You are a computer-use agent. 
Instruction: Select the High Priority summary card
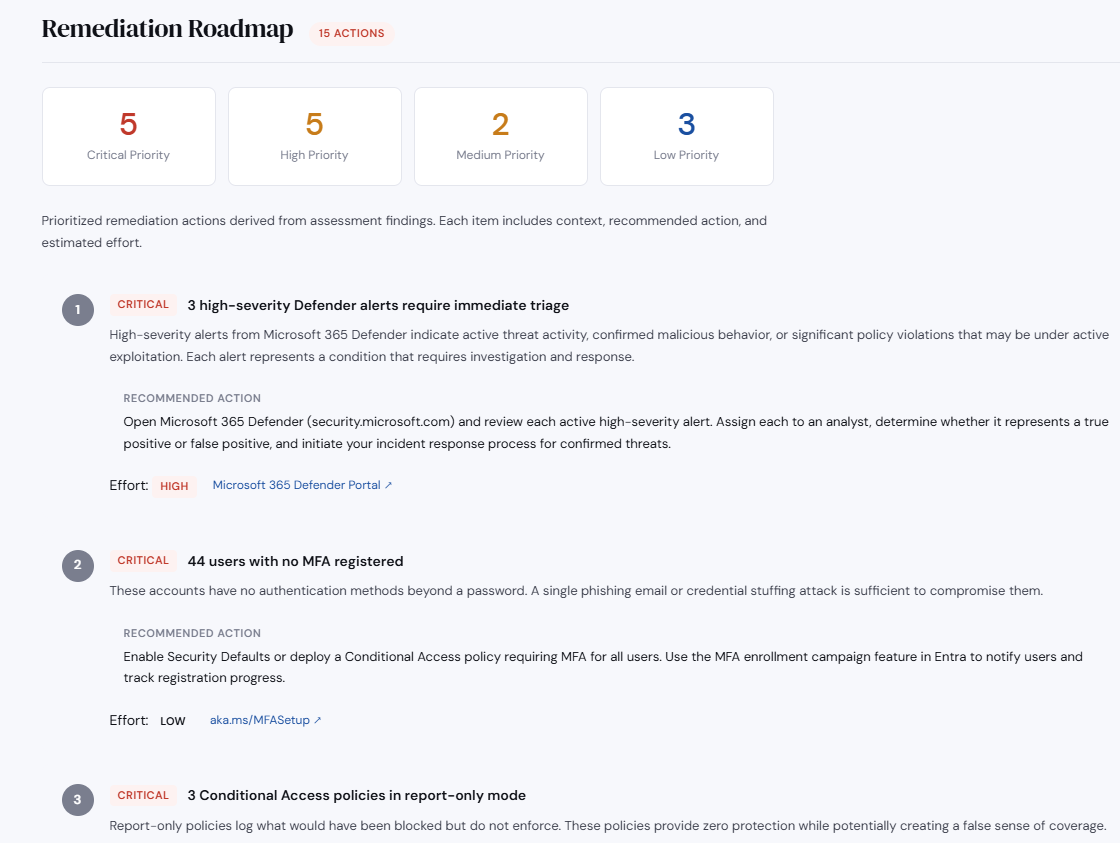(314, 136)
